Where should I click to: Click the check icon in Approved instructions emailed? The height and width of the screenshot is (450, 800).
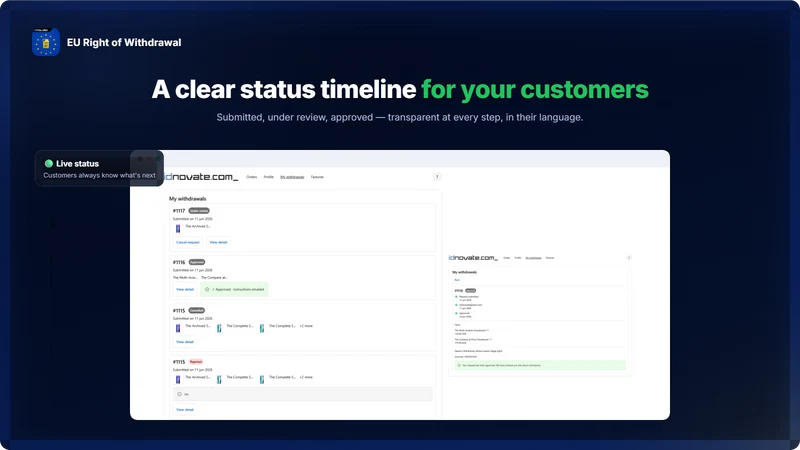pyautogui.click(x=207, y=289)
